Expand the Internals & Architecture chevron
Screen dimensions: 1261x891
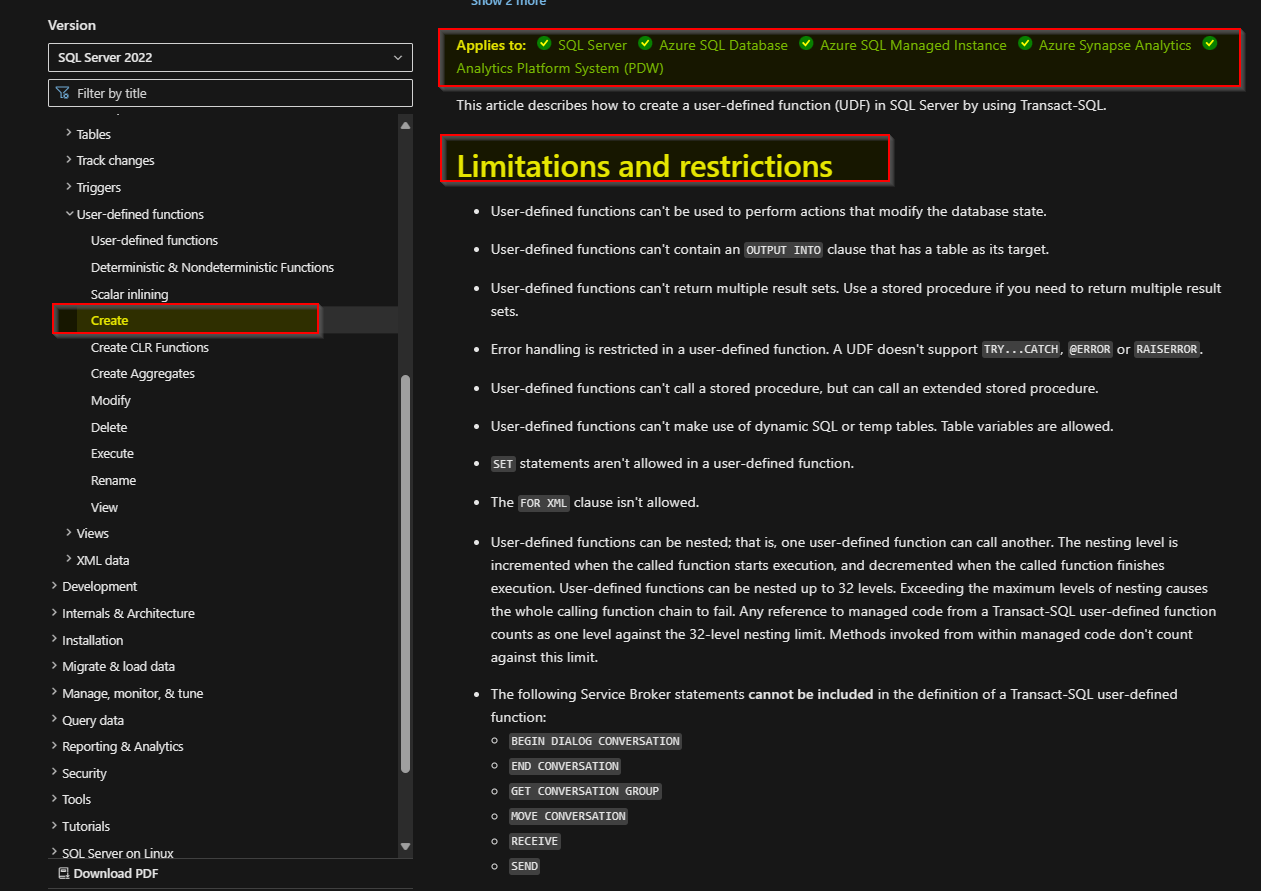(x=54, y=613)
